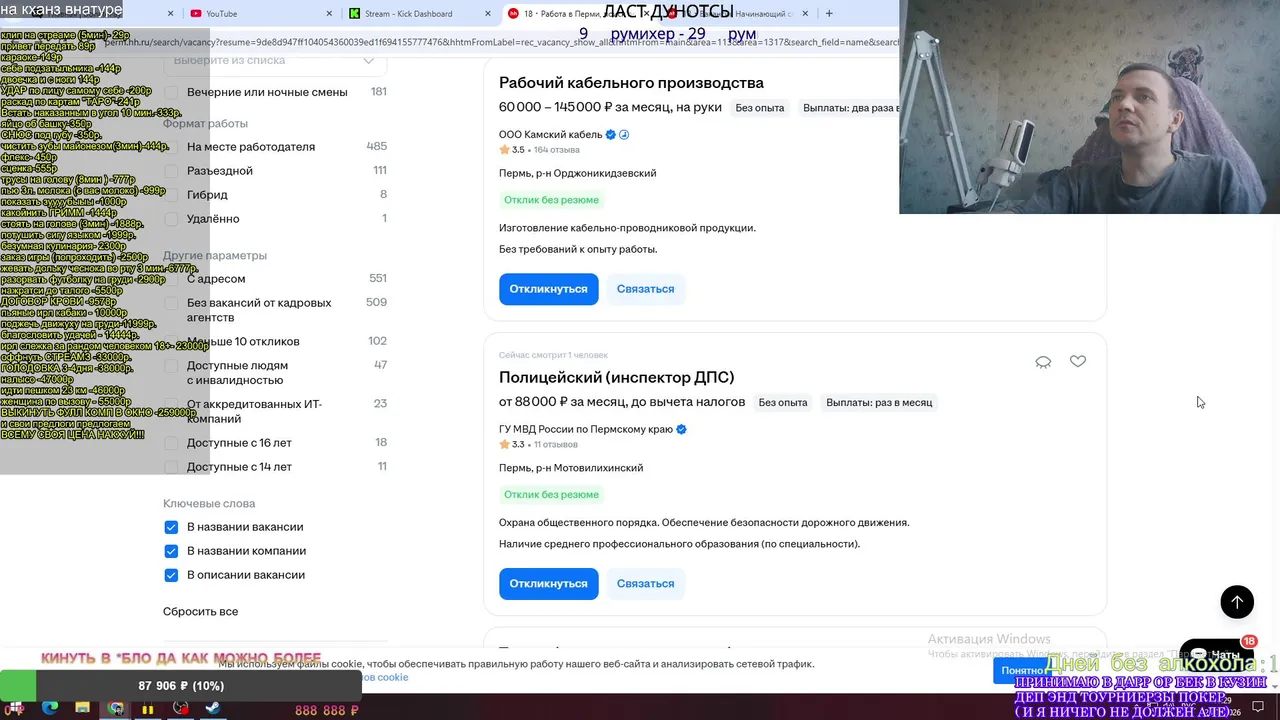The image size is (1280, 720).
Task: Uncheck В описании вакансии checkbox
Action: [171, 575]
